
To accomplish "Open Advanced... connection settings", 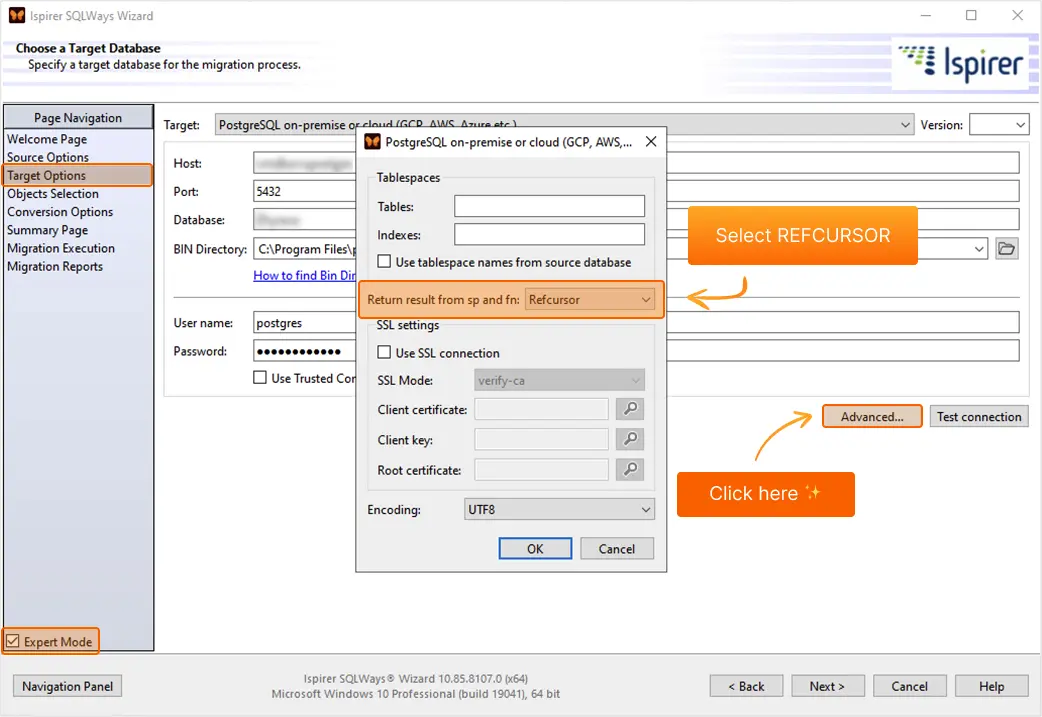I will pyautogui.click(x=872, y=417).
